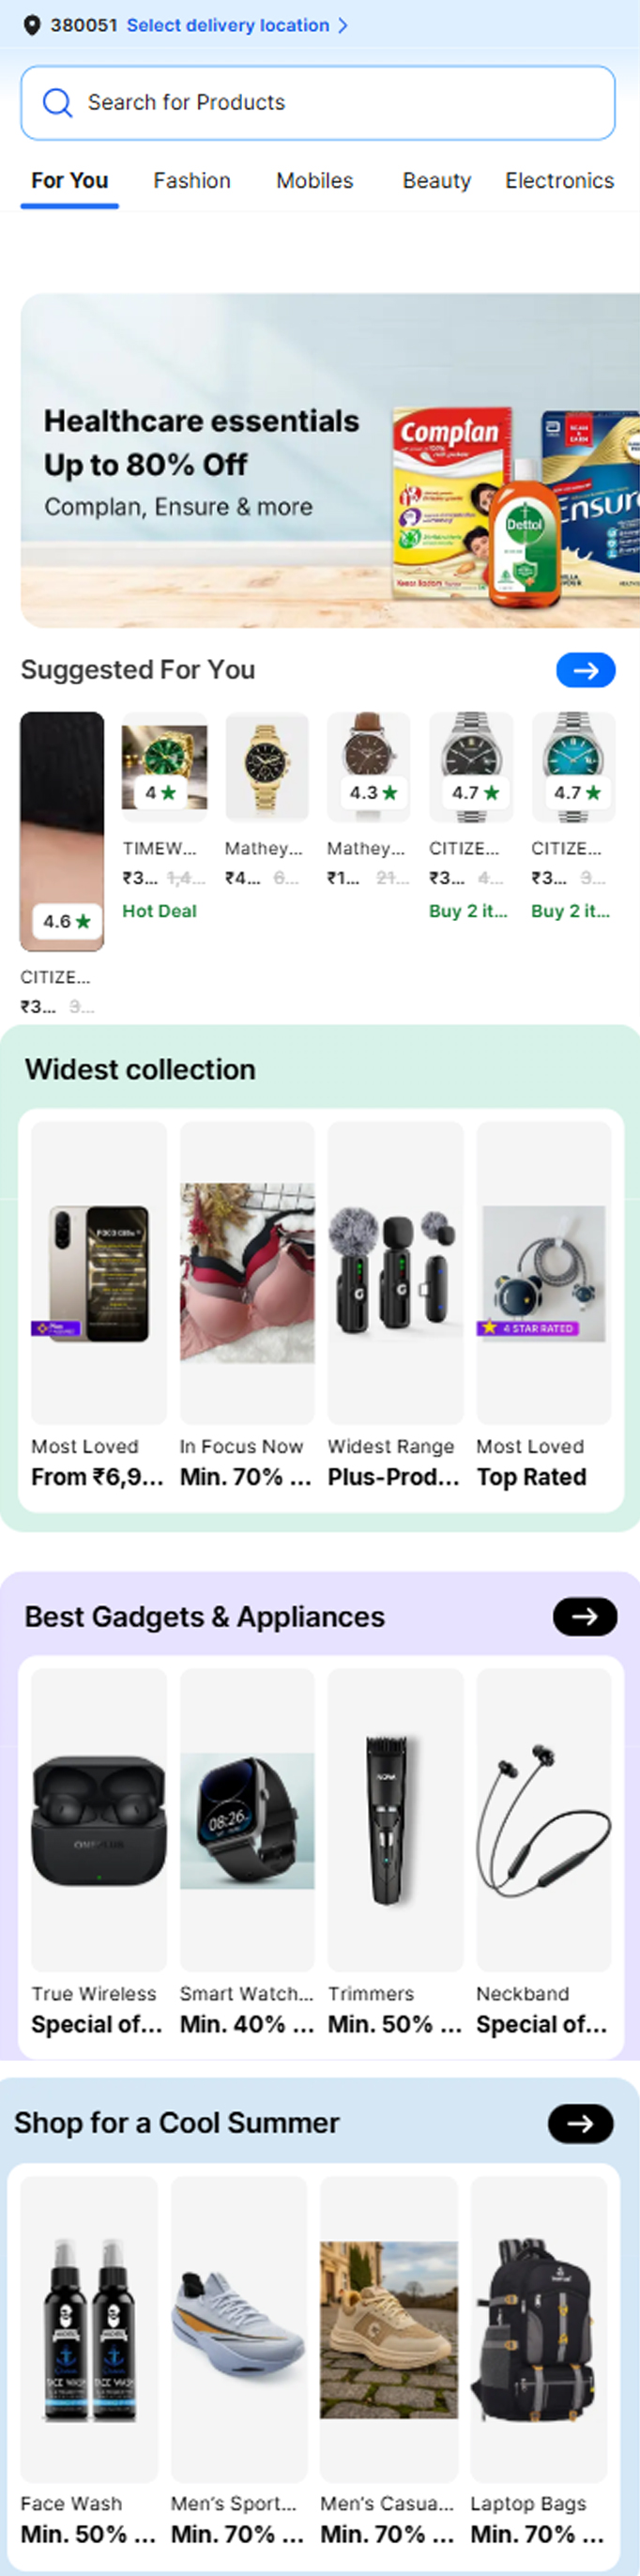Go to the Electronics tab
The width and height of the screenshot is (640, 2576).
(x=559, y=181)
